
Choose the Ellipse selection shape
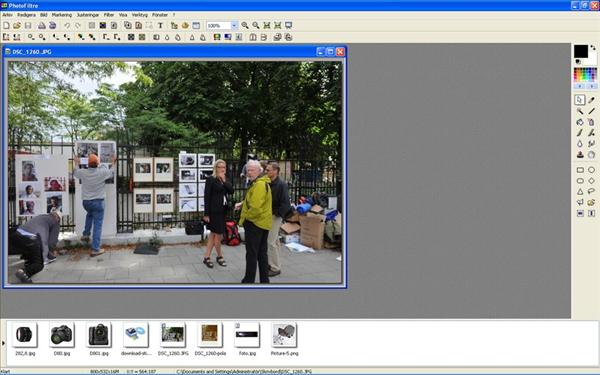coord(592,170)
